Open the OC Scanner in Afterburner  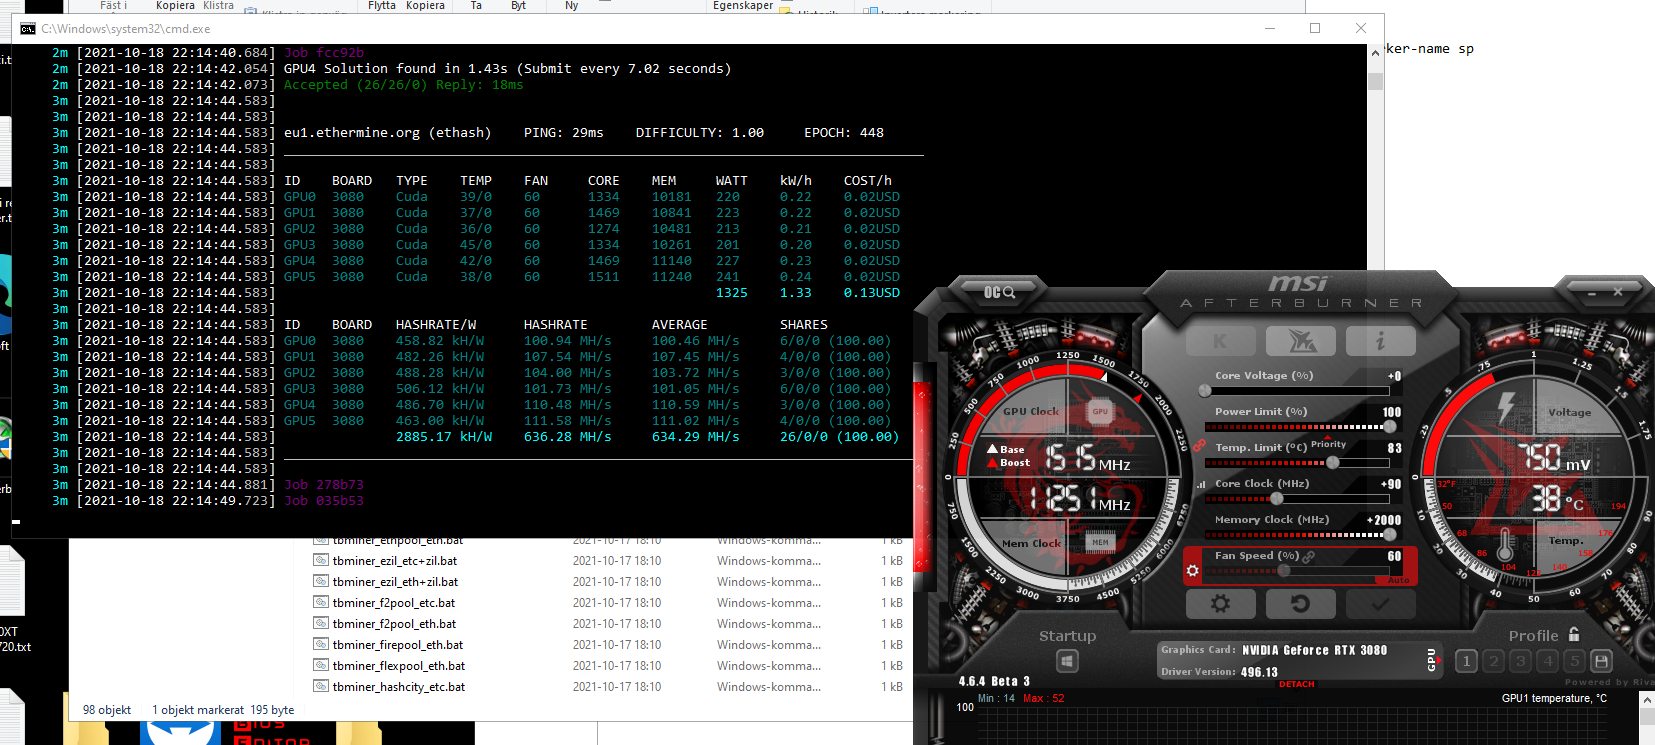click(x=999, y=292)
